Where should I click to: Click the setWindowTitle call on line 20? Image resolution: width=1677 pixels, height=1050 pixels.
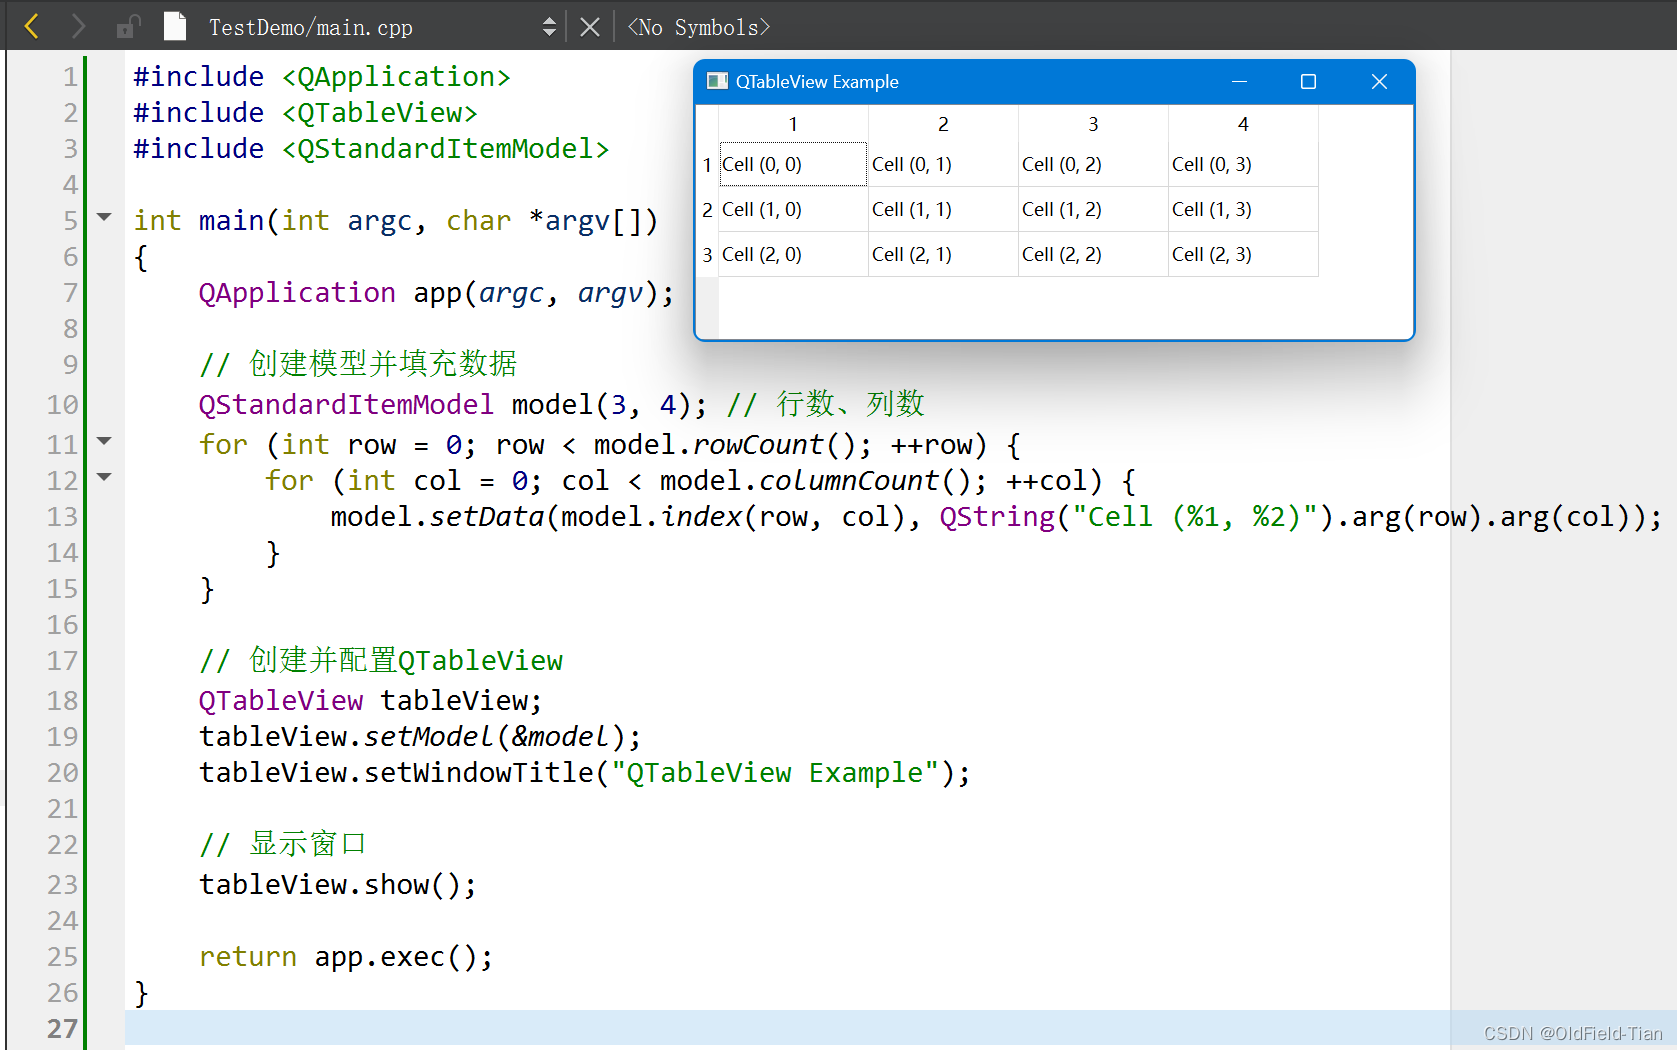click(479, 772)
